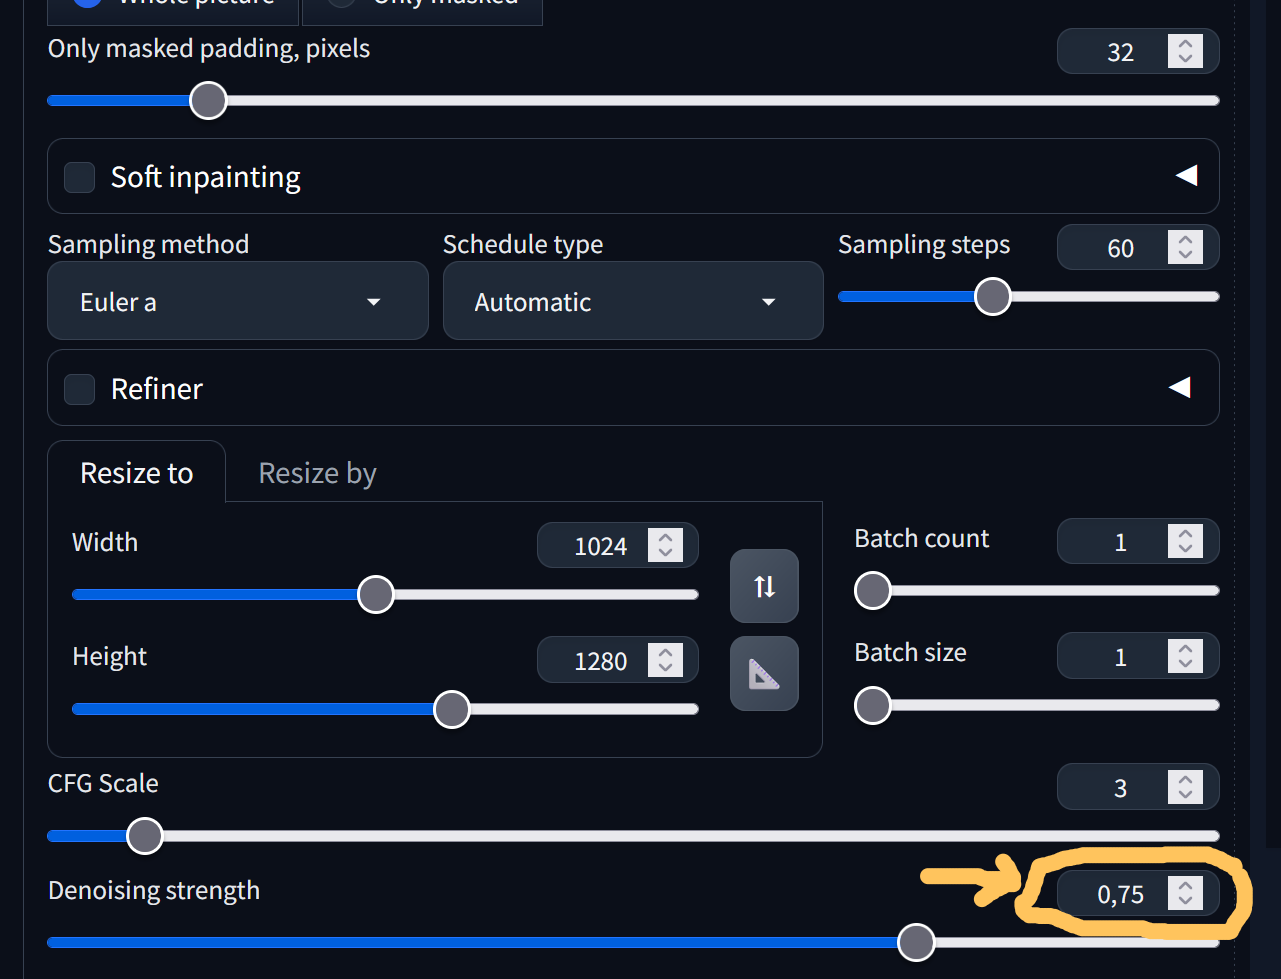Switch to the Resize to tab
The height and width of the screenshot is (979, 1281).
pyautogui.click(x=136, y=473)
